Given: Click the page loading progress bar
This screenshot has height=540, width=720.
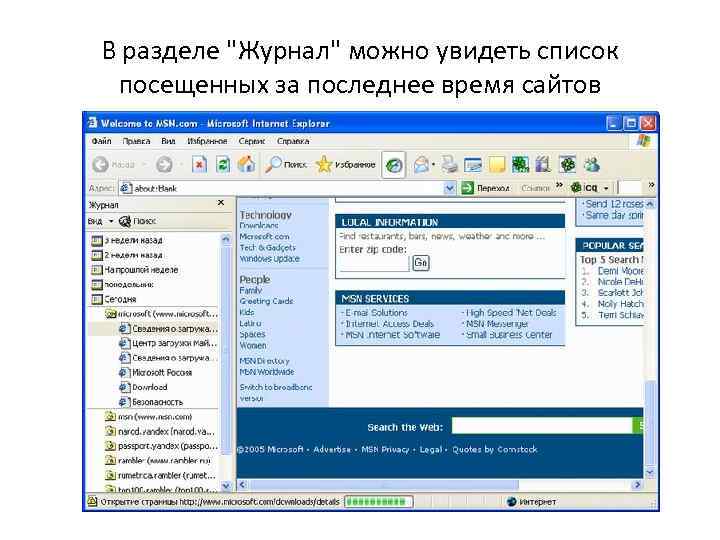Looking at the screenshot, I should tap(378, 501).
